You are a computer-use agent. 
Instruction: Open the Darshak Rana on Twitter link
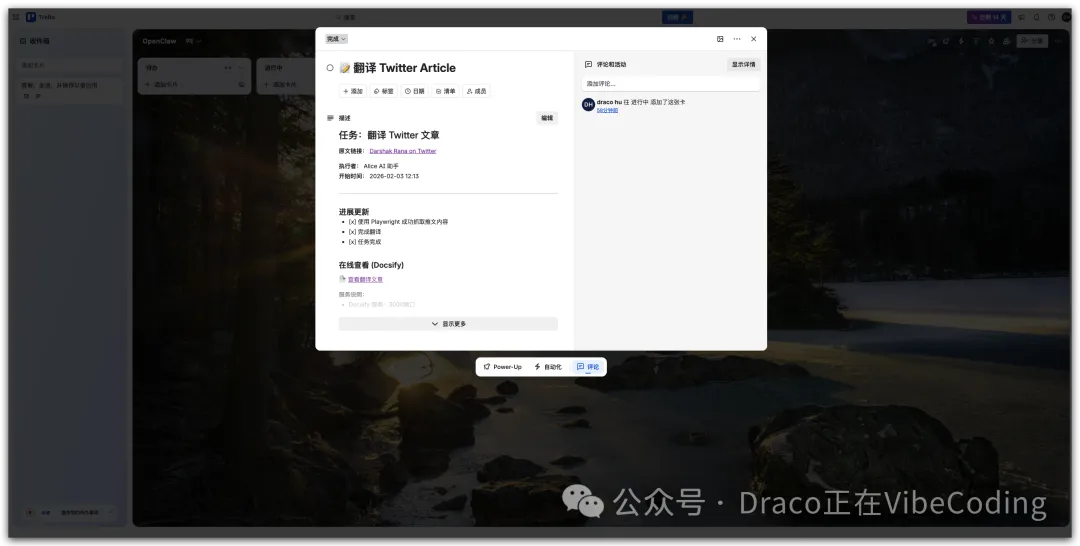pos(403,151)
